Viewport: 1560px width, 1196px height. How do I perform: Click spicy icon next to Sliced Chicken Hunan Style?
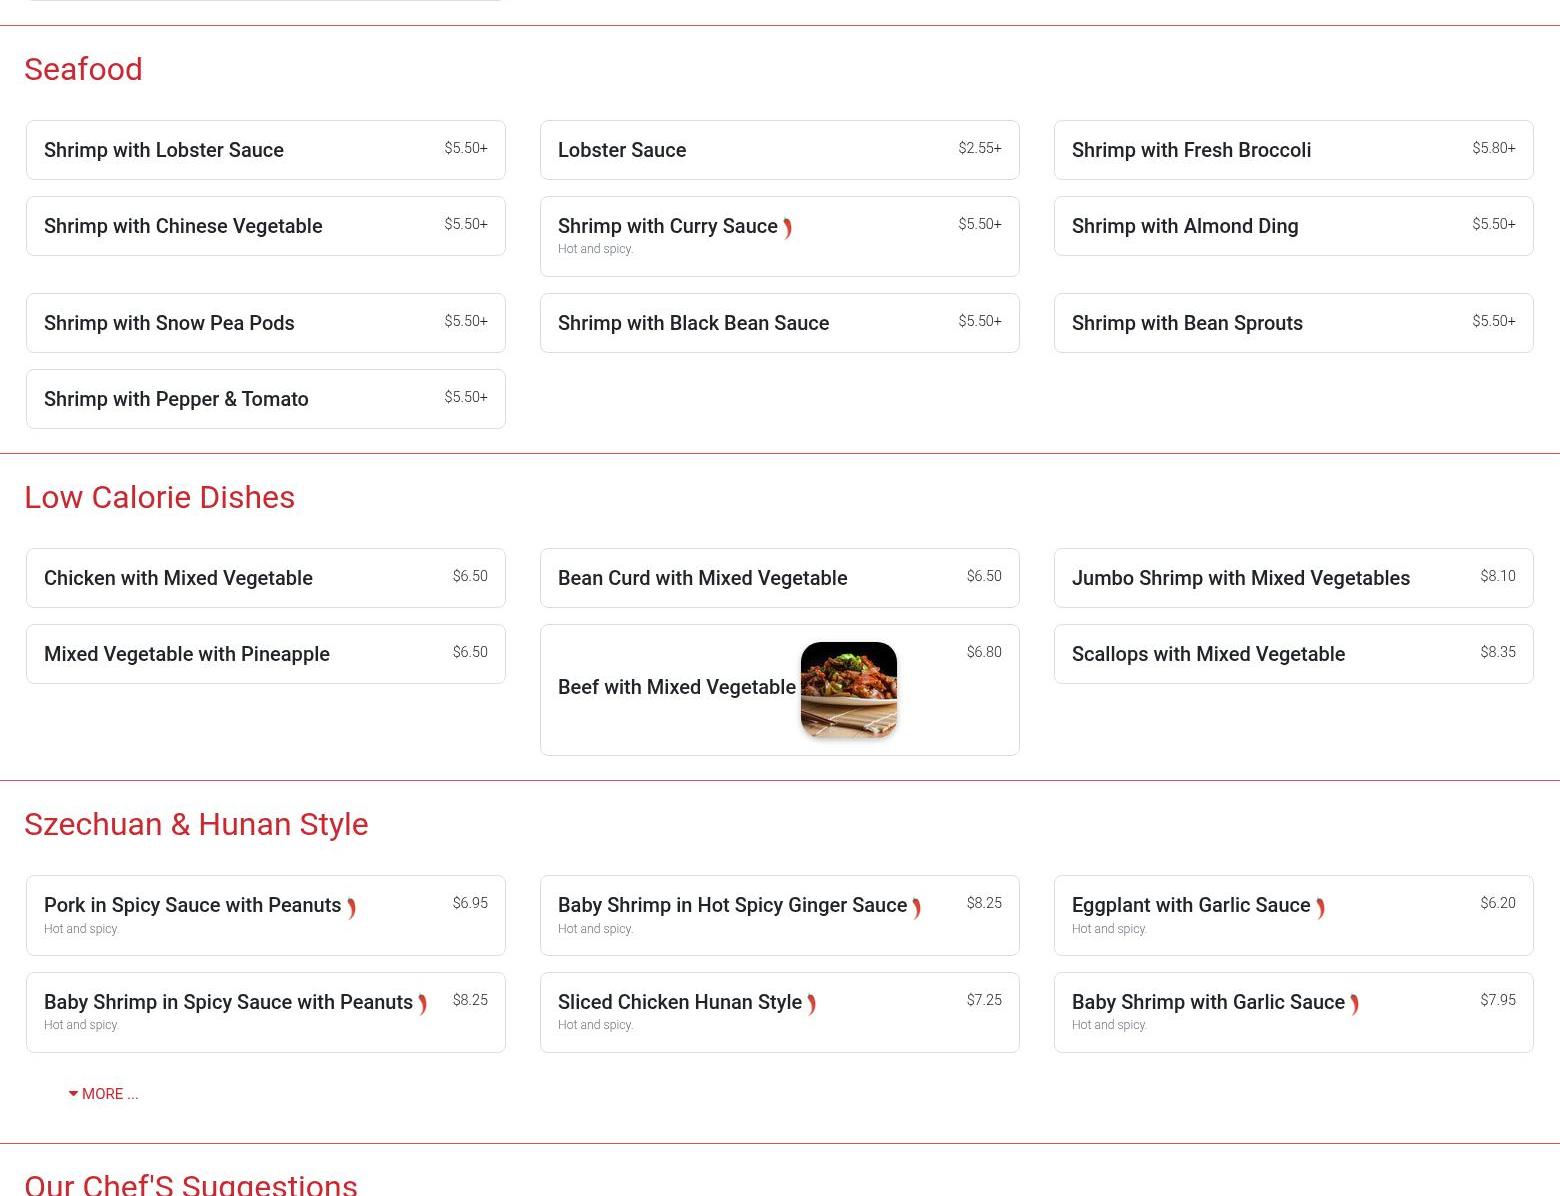click(x=811, y=1004)
